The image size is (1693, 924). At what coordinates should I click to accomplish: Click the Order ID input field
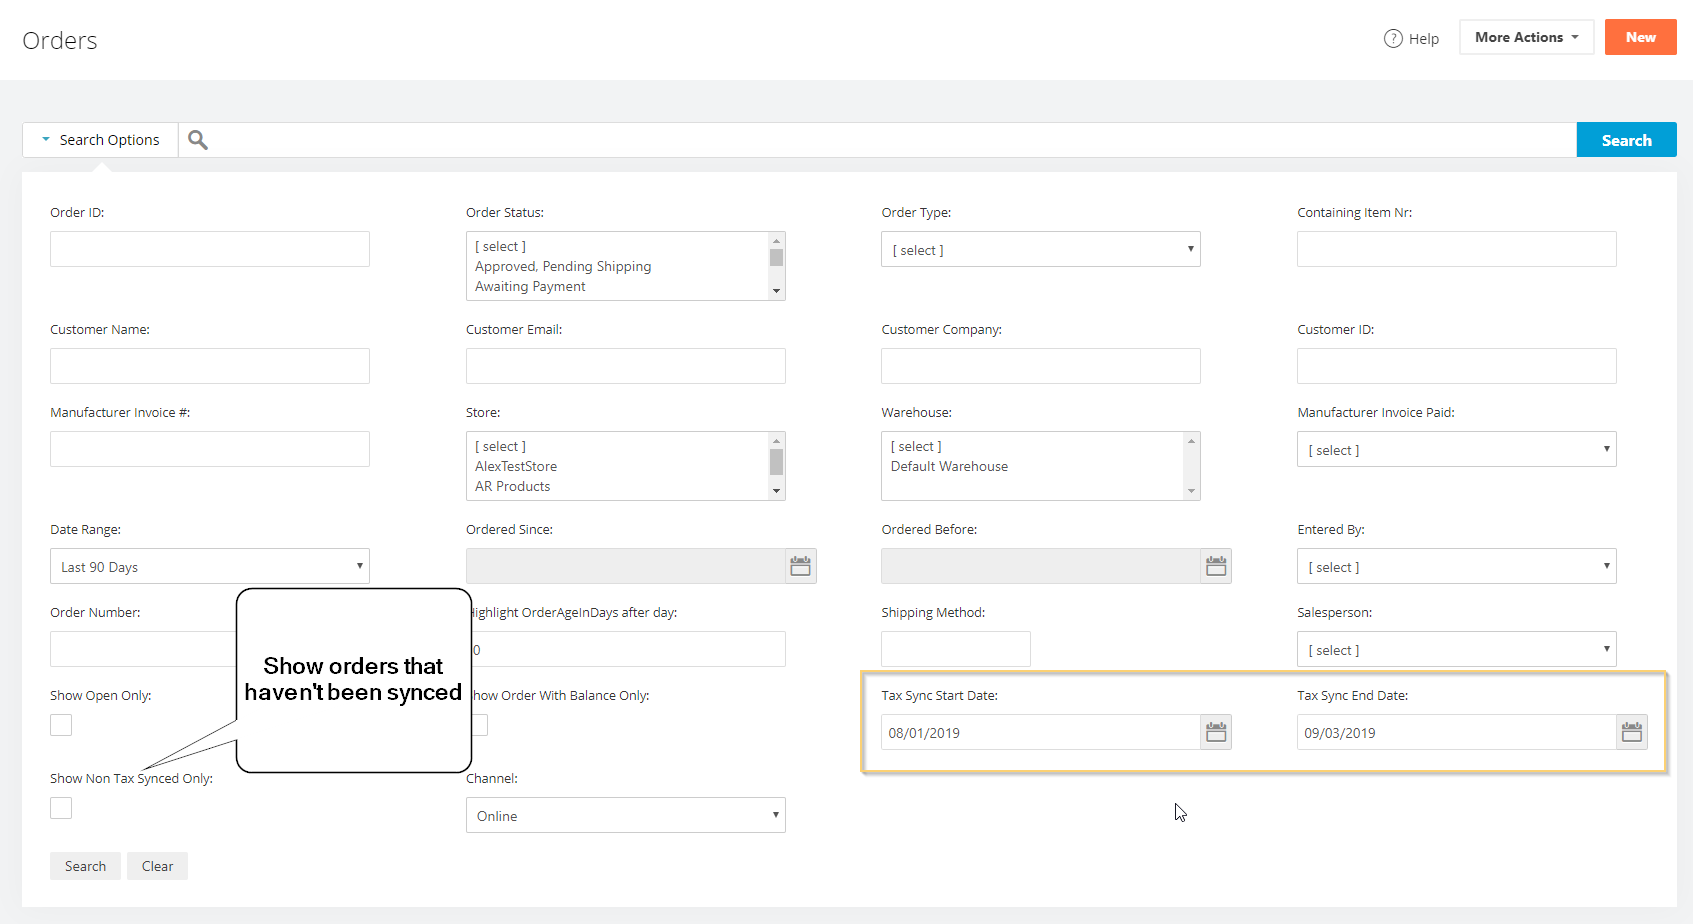coord(210,249)
